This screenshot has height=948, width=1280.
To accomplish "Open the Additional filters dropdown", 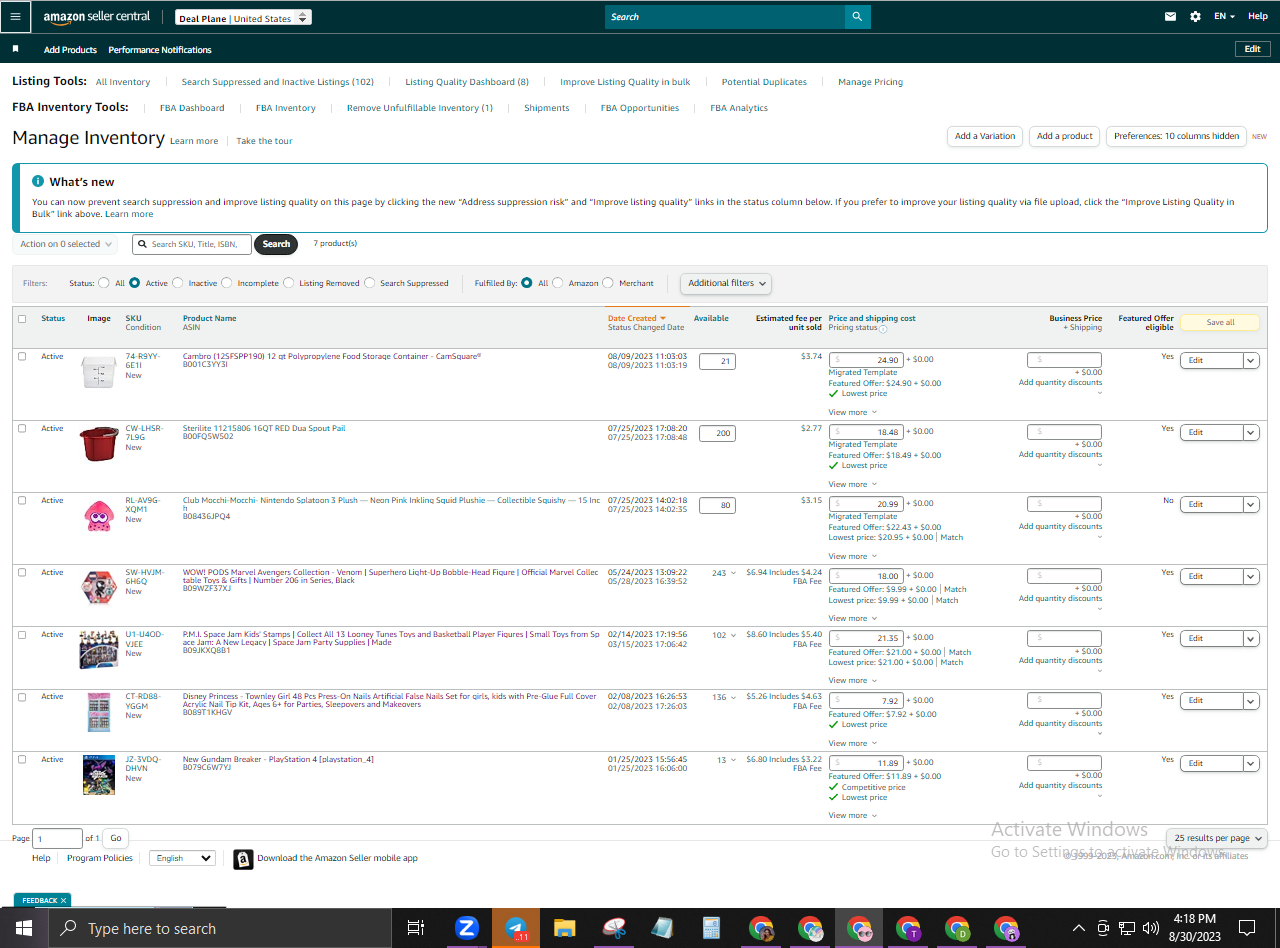I will click(x=726, y=283).
